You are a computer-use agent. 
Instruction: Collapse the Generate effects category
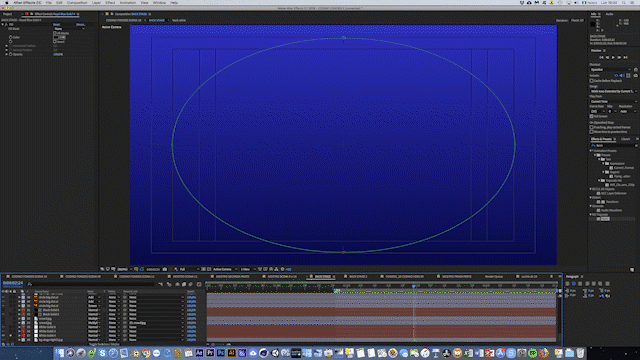591,206
